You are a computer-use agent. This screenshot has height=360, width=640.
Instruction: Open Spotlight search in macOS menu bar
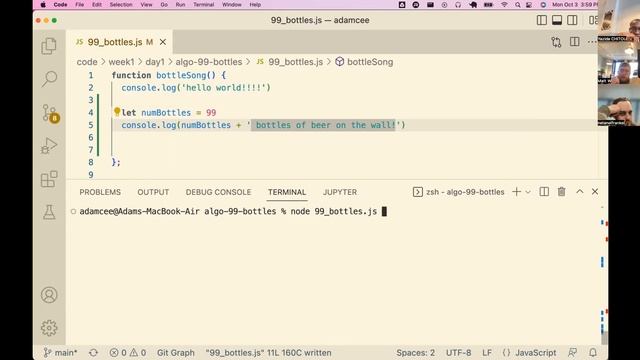[517, 5]
